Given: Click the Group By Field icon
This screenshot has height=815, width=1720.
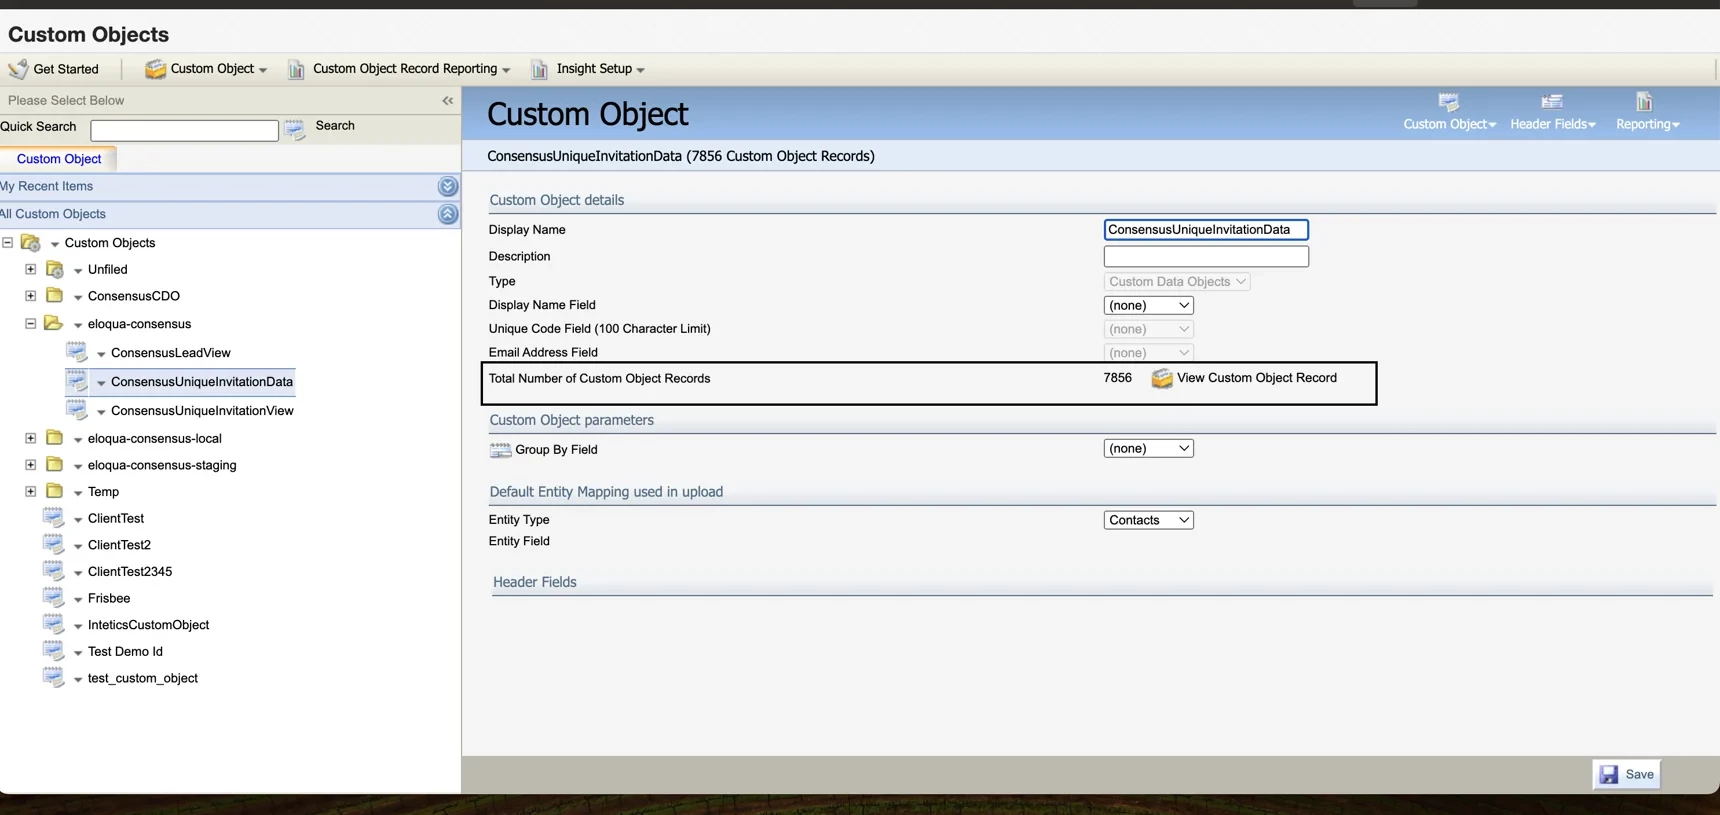Looking at the screenshot, I should [500, 450].
